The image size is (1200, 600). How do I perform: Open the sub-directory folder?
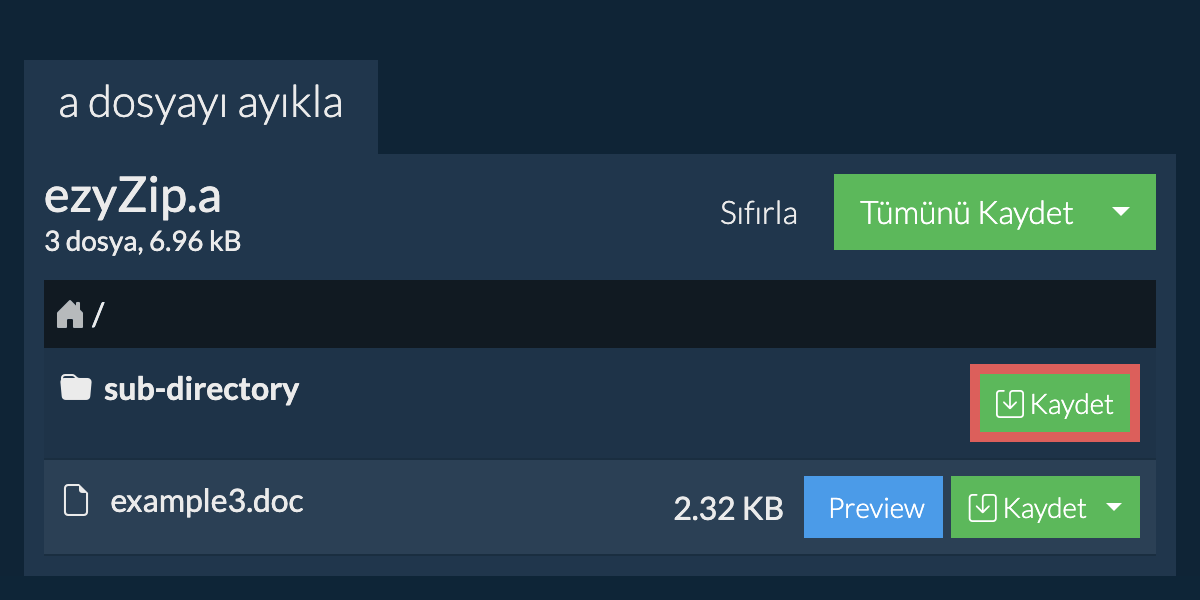[x=201, y=388]
